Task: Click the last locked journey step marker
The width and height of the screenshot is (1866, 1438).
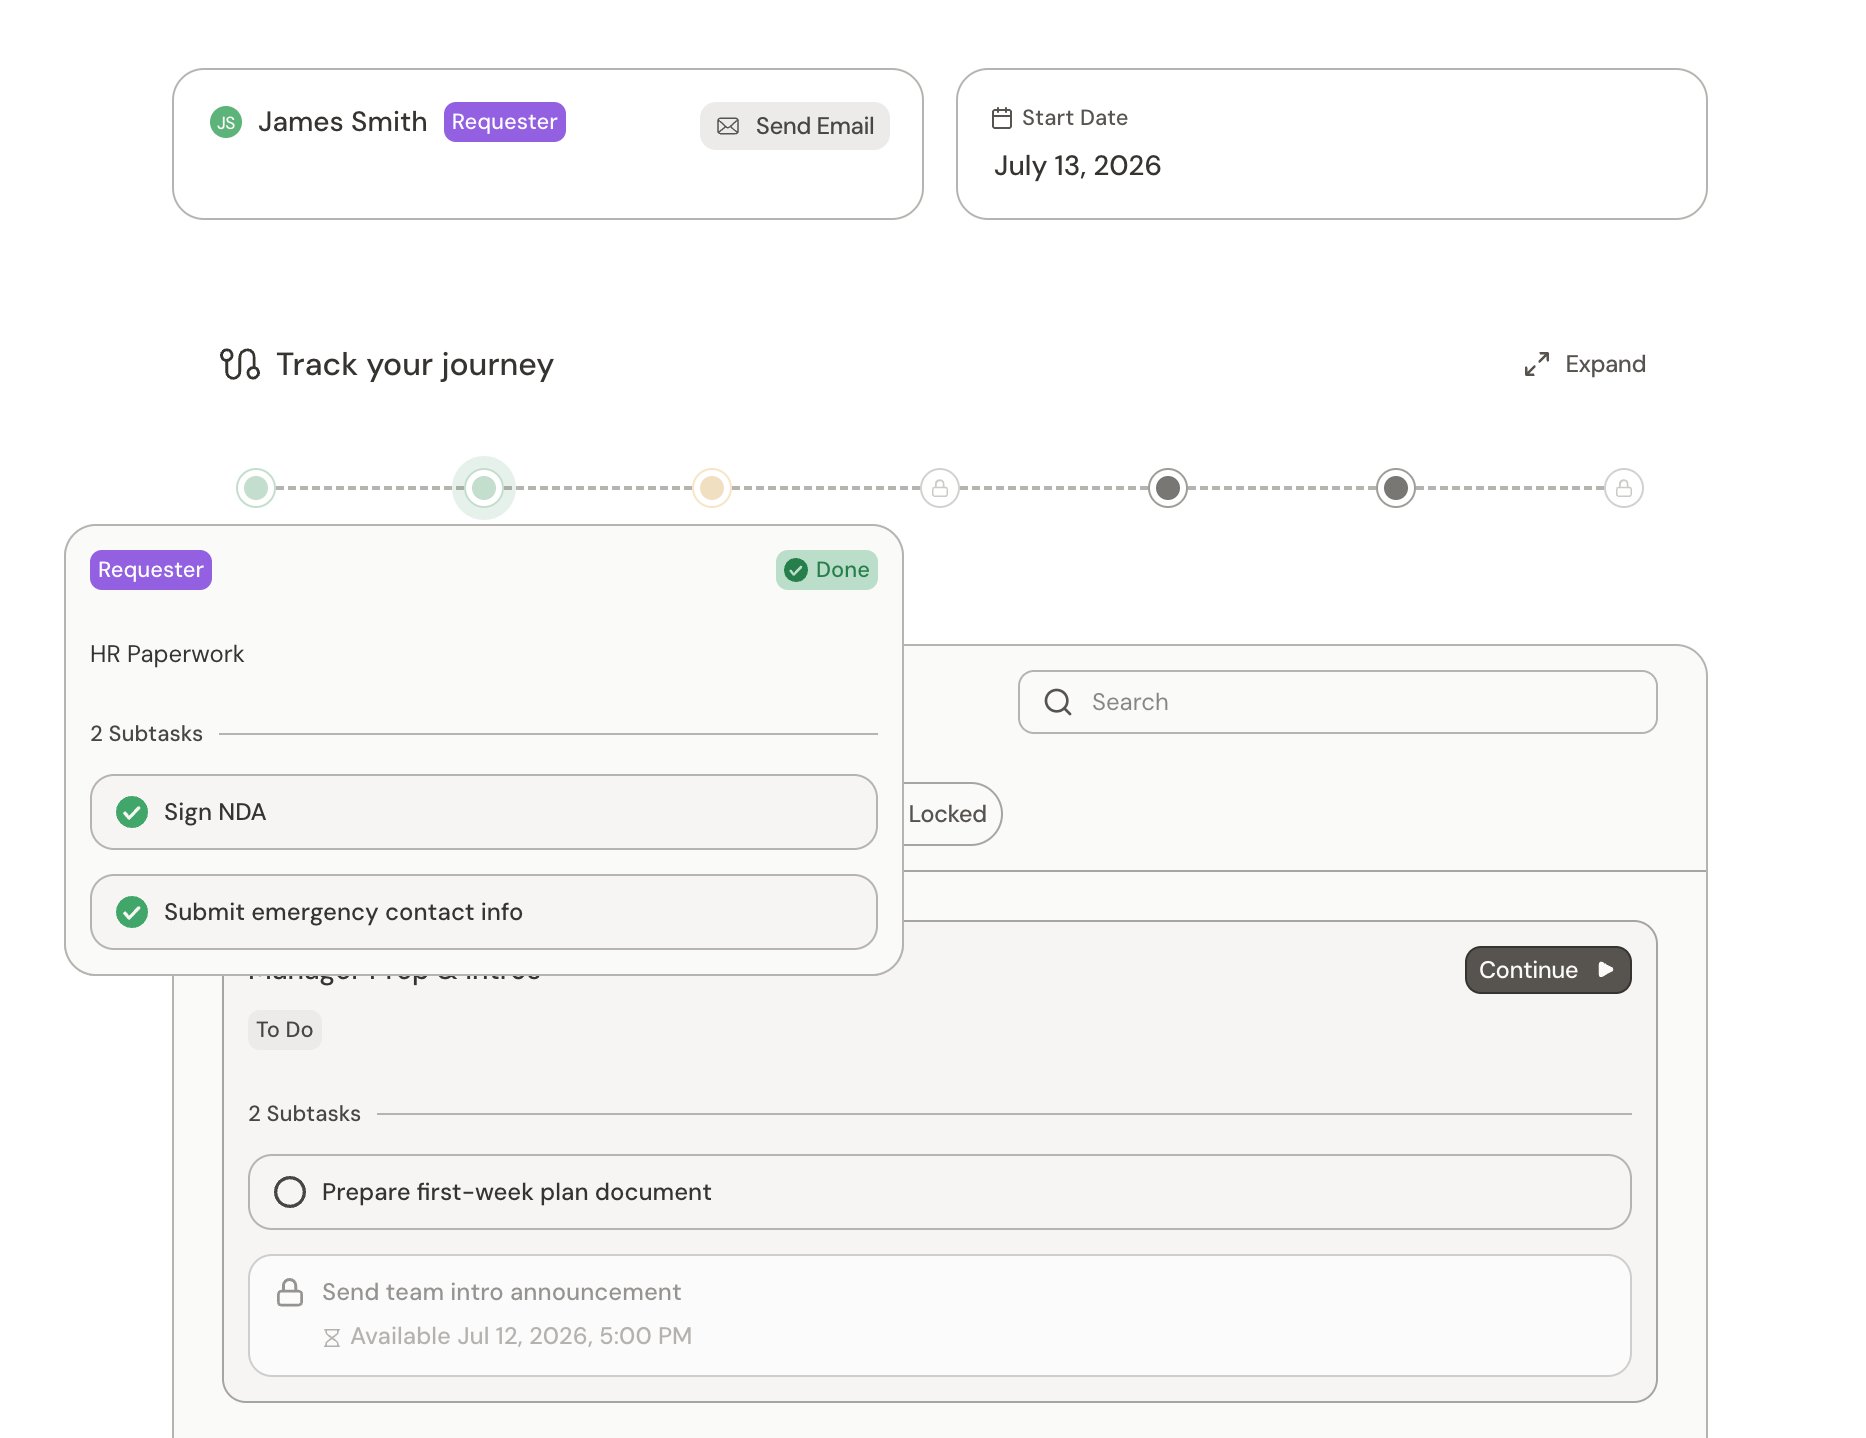Action: (x=1624, y=488)
